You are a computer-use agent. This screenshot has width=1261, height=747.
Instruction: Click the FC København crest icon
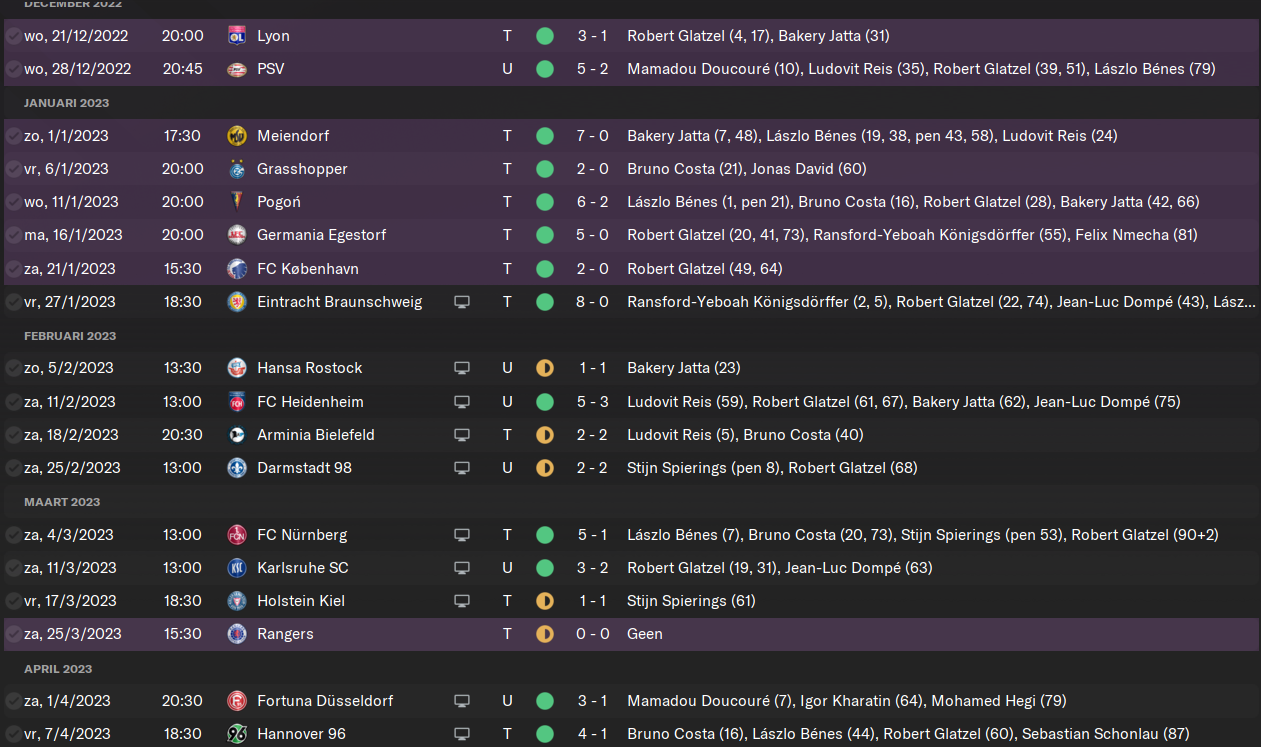click(237, 269)
